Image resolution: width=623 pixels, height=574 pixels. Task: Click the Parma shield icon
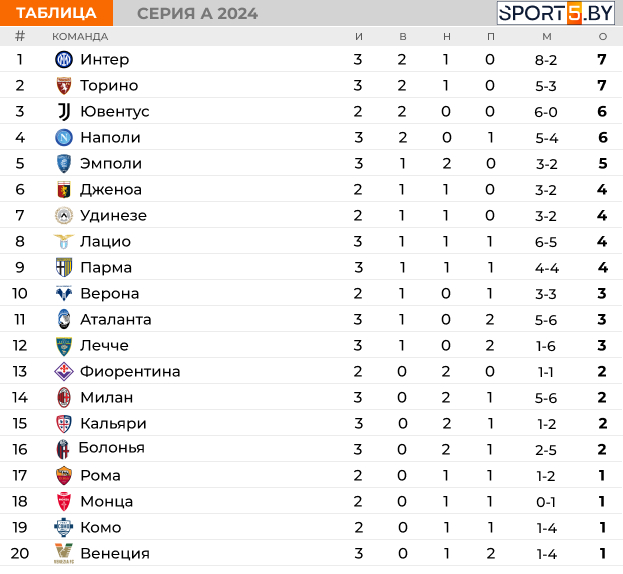(64, 267)
